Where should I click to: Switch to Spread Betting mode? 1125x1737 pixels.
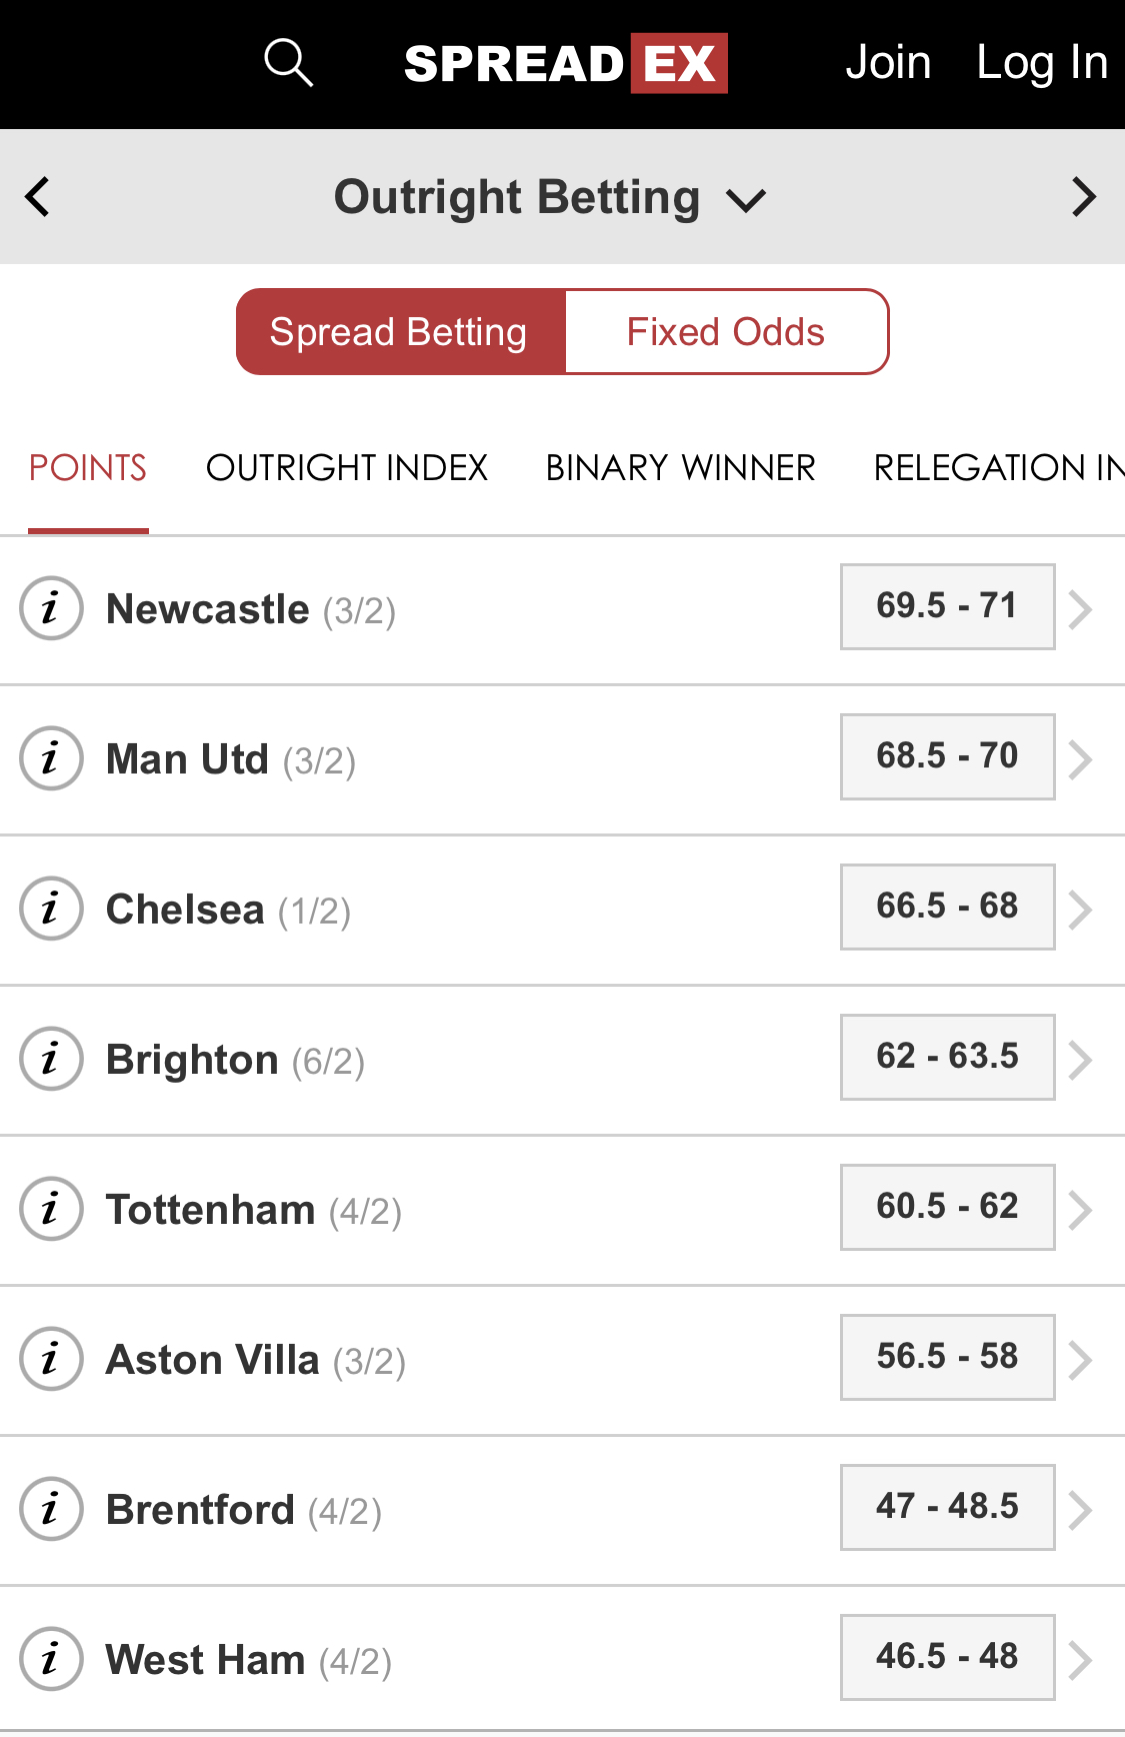click(401, 332)
